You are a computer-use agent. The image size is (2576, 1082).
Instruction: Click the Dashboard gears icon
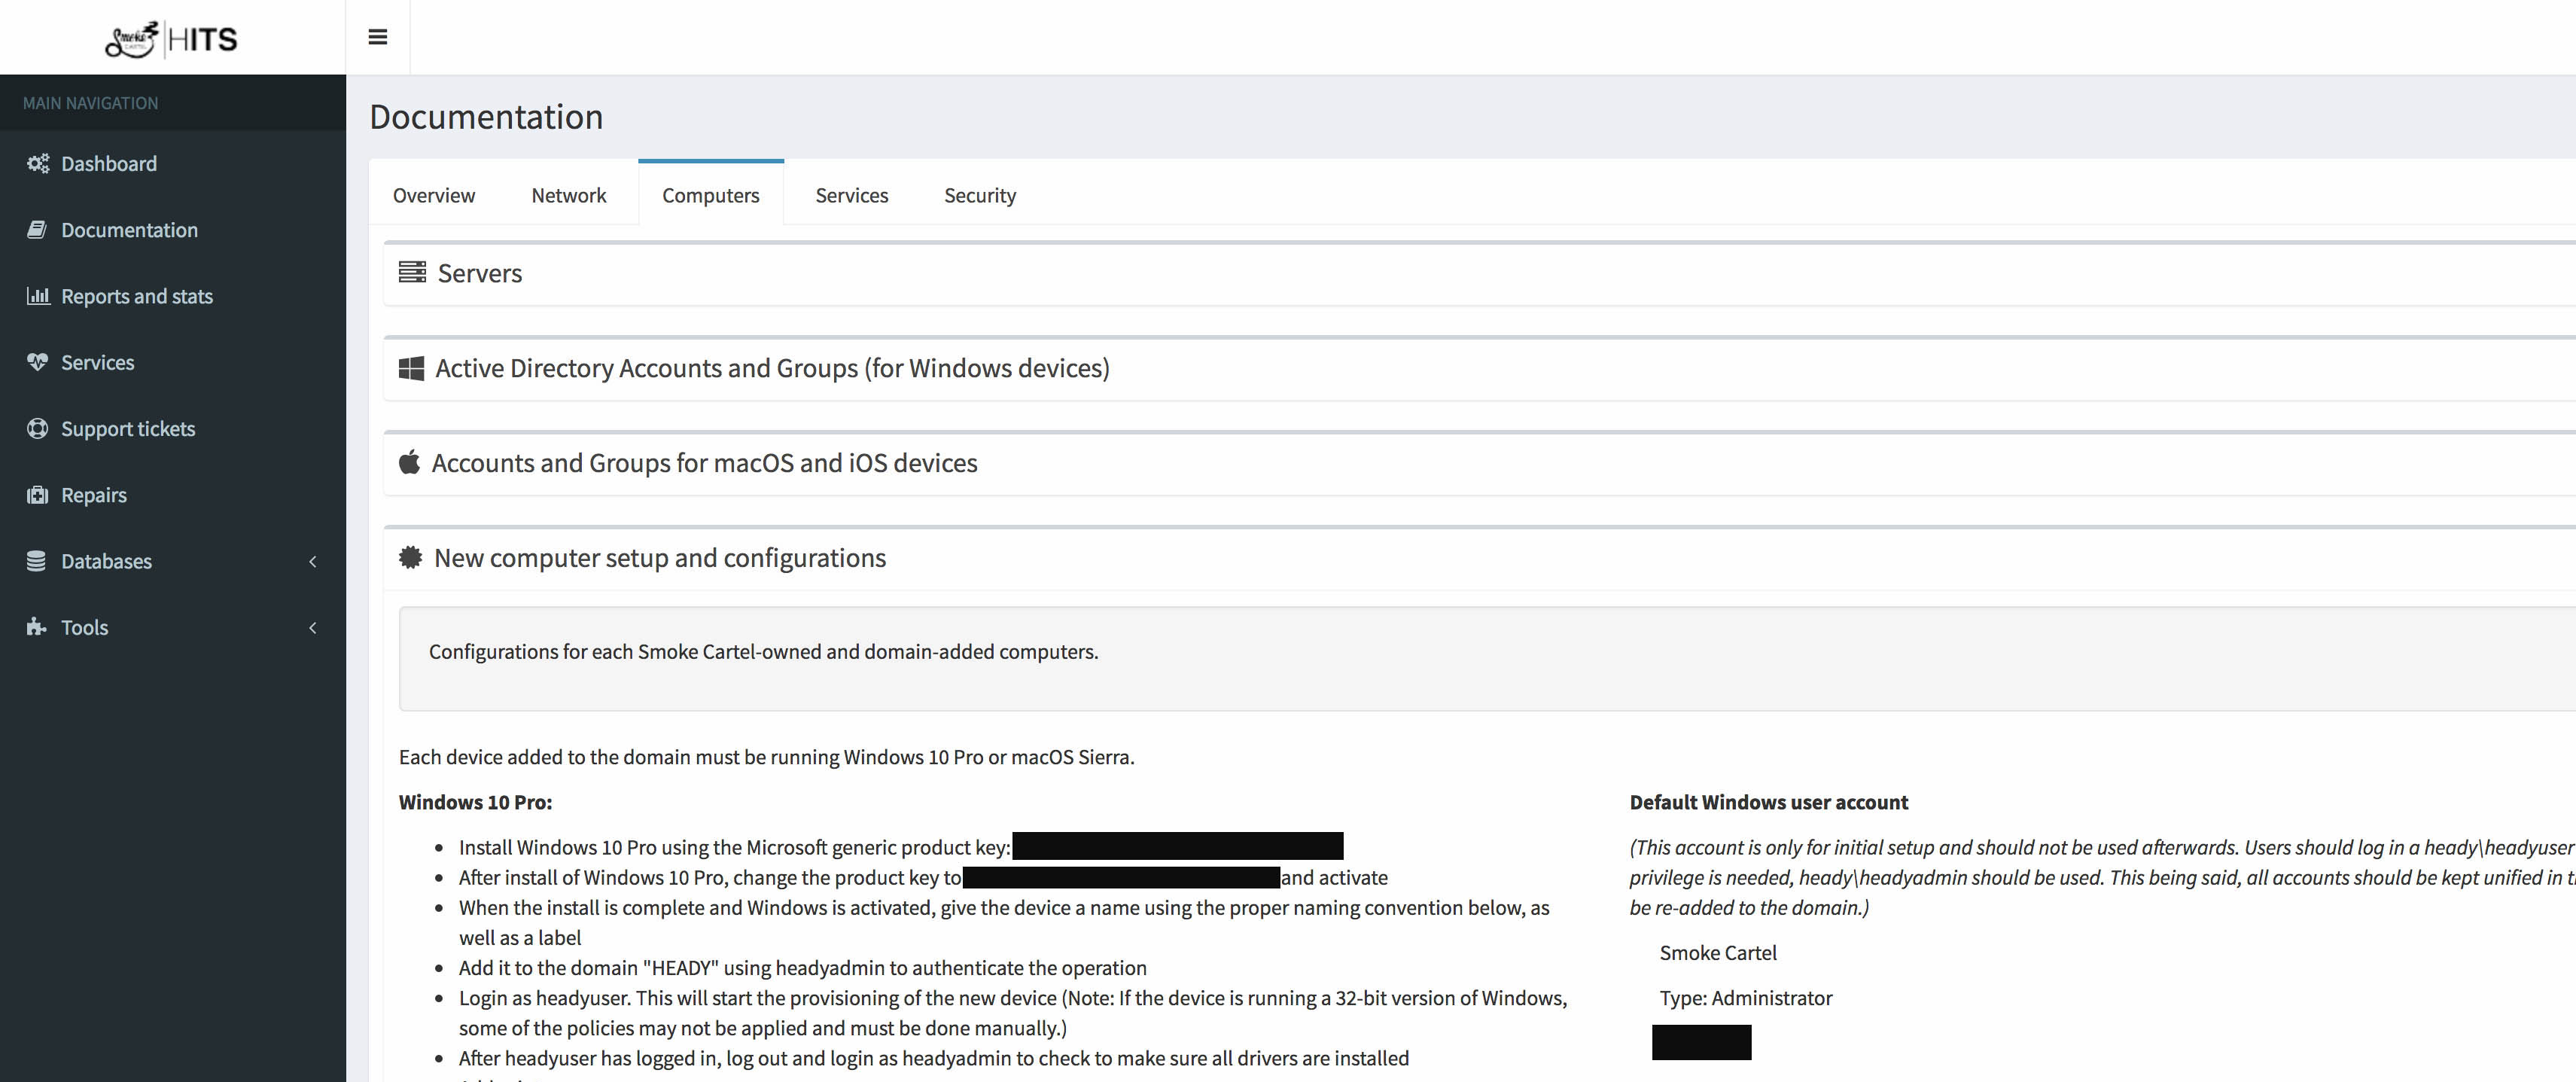point(38,163)
